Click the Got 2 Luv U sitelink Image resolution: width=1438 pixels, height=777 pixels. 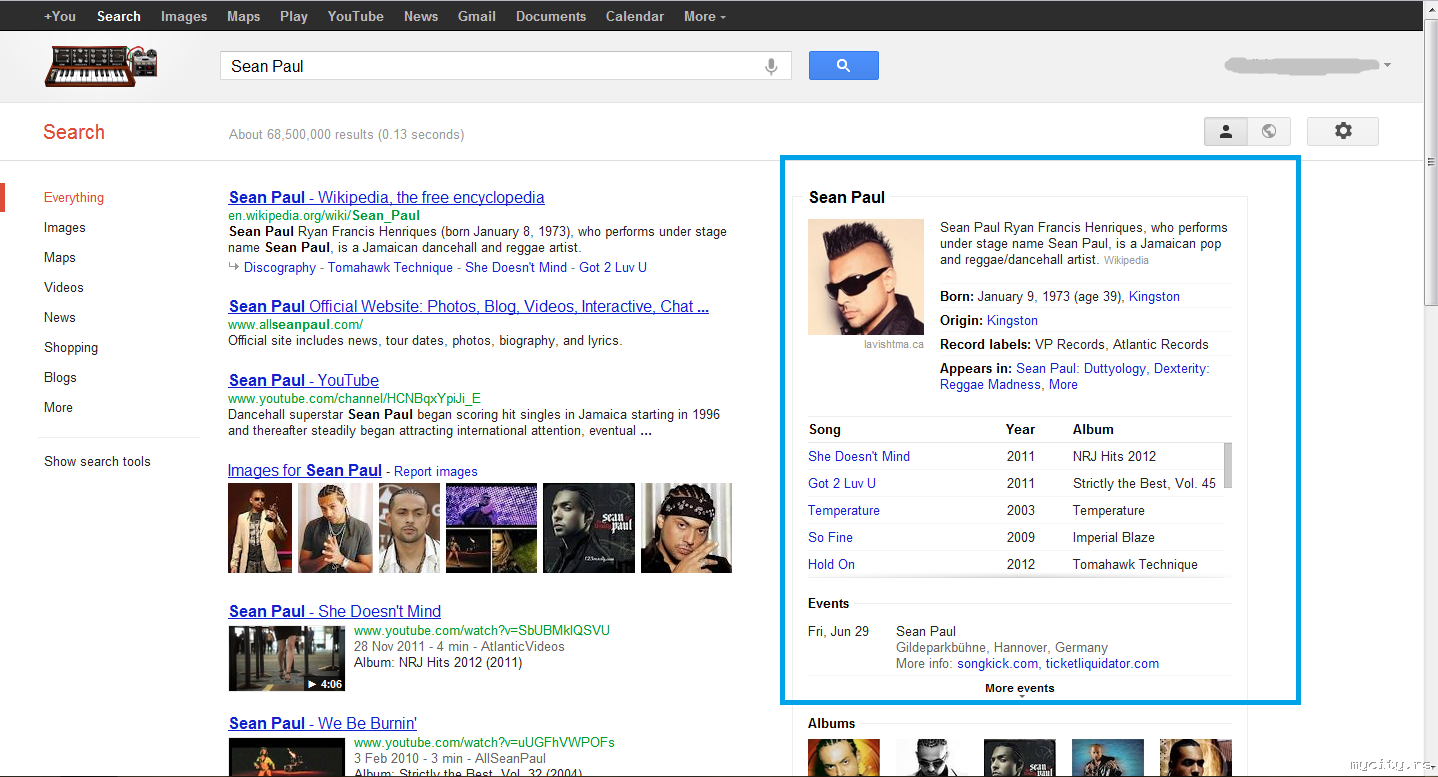[x=613, y=267]
